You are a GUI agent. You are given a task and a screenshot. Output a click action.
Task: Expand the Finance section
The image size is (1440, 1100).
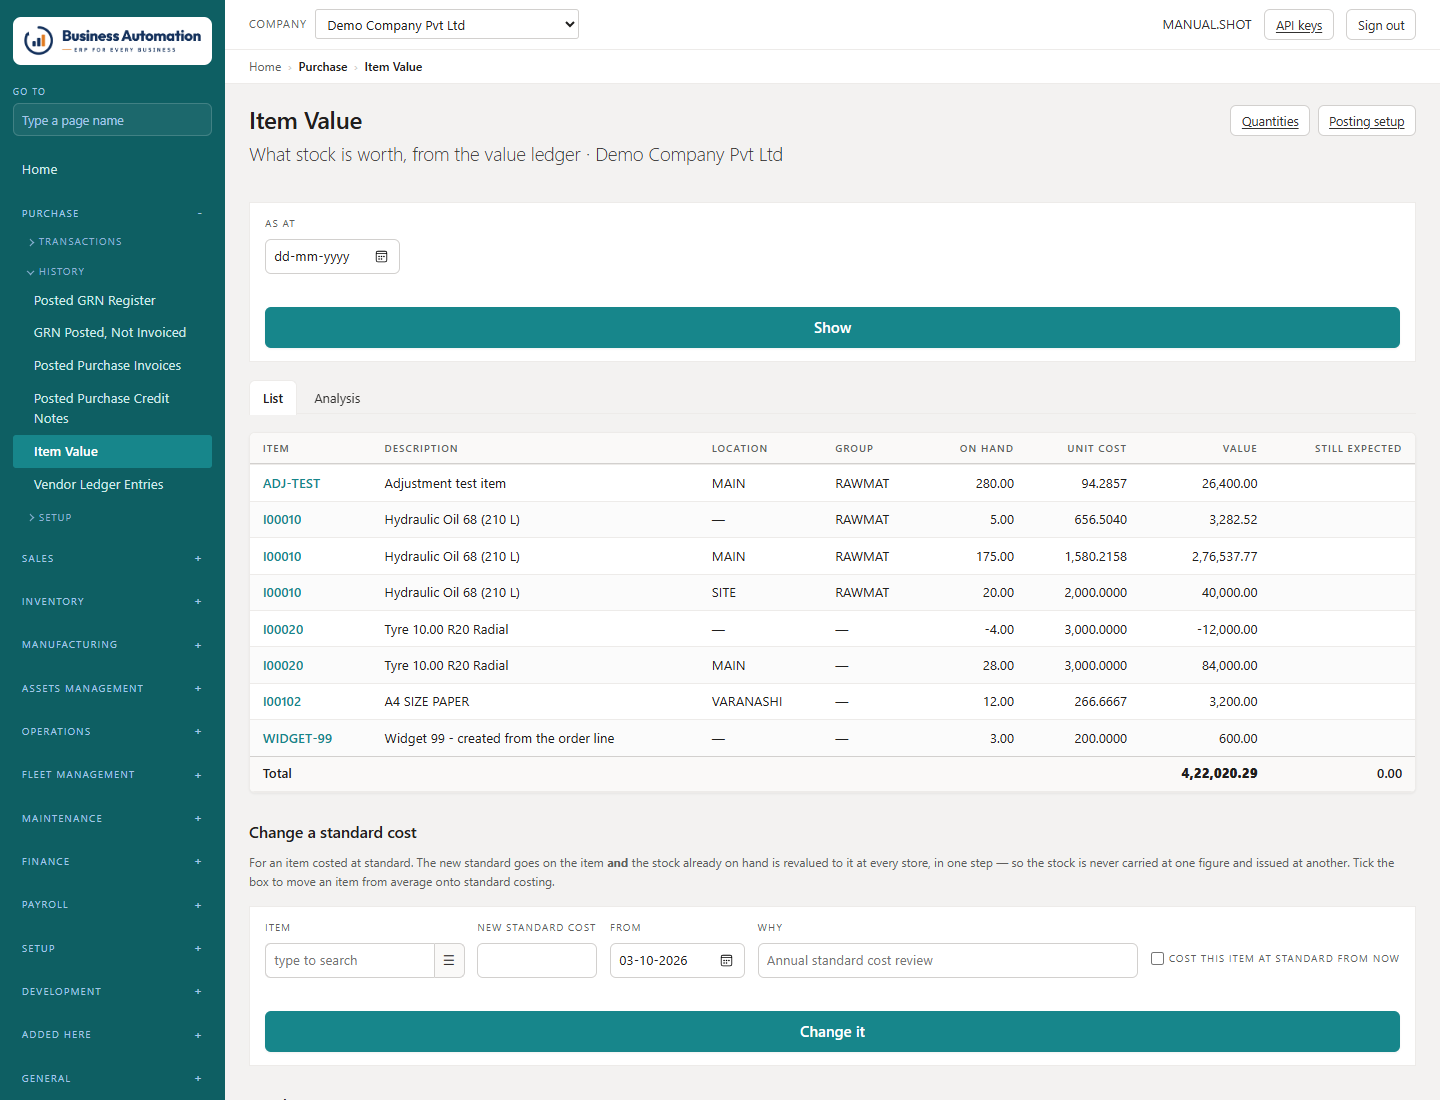point(112,862)
